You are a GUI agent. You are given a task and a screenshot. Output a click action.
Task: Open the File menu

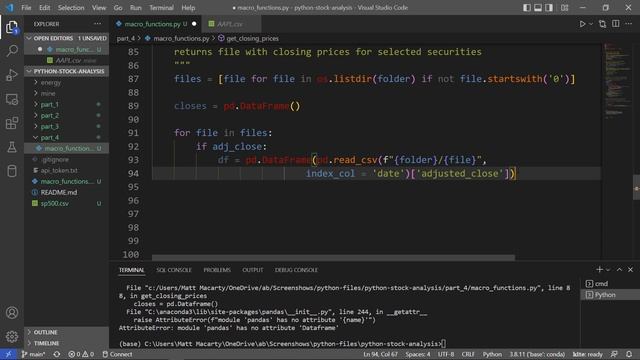point(26,8)
